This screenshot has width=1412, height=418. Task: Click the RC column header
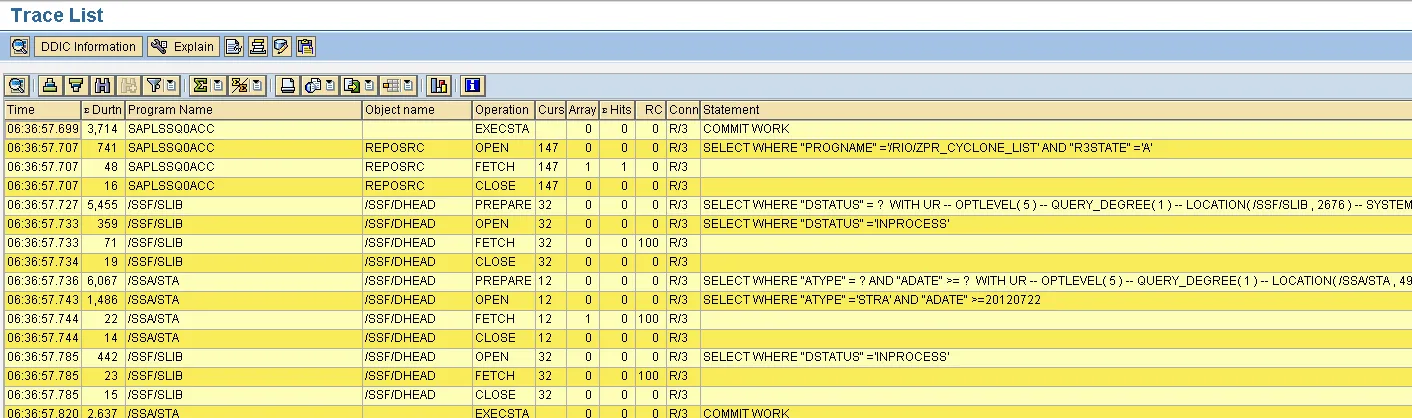(x=650, y=110)
